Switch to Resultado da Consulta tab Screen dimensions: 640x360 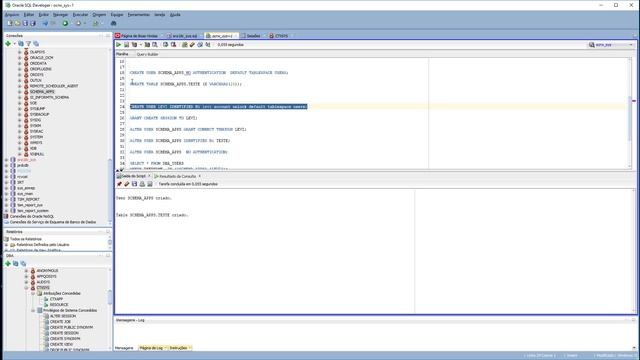coord(177,176)
